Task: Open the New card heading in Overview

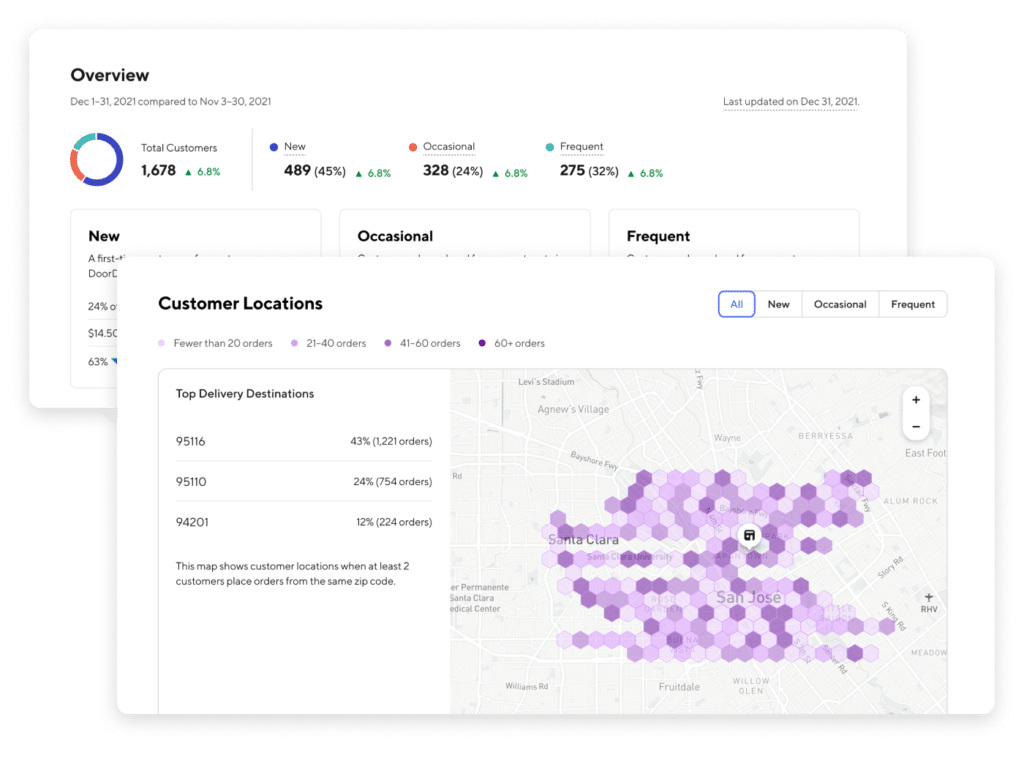Action: [104, 236]
